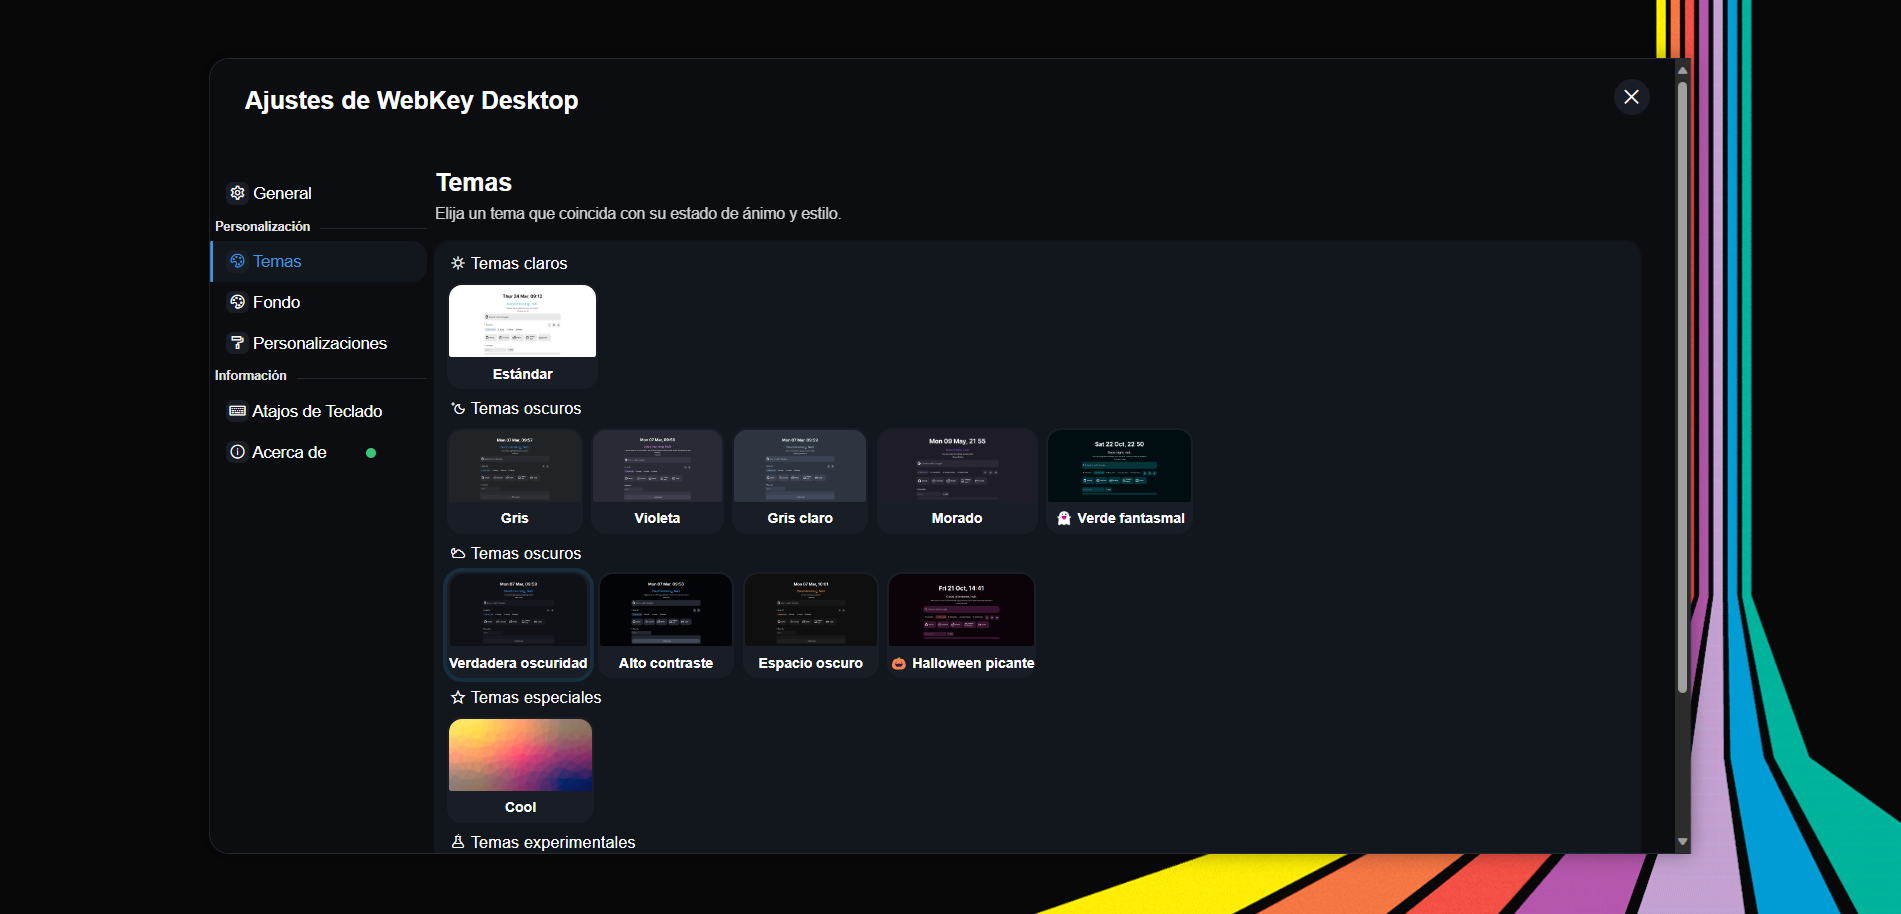This screenshot has width=1901, height=914.
Task: Click the General gear icon in sidebar
Action: click(x=237, y=193)
